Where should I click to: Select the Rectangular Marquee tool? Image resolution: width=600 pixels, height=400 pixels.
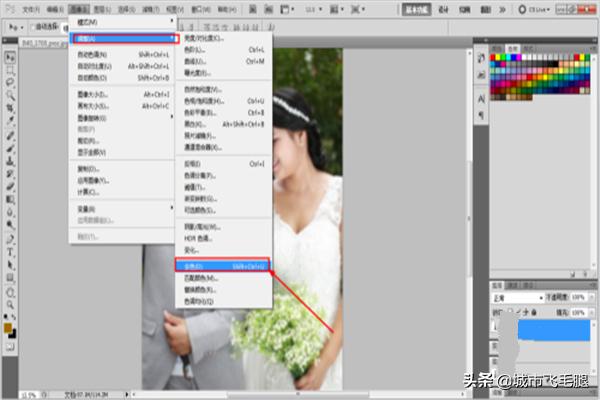click(10, 70)
